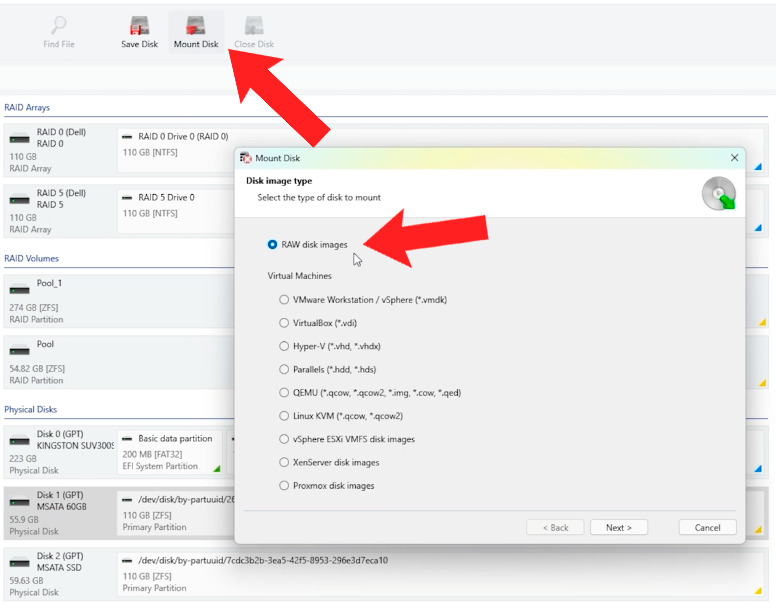776x615 pixels.
Task: Select RAW disk images radio option
Action: point(272,244)
